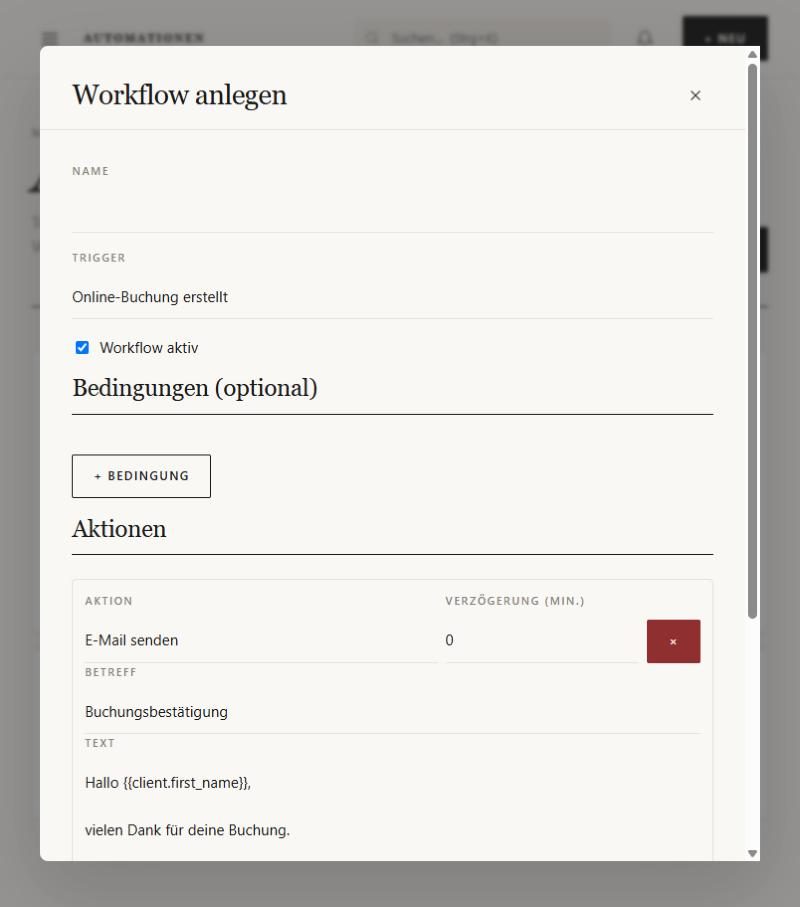Screen dimensions: 800x907
Task: Click the dialog scrollbar down arrow
Action: [752, 853]
